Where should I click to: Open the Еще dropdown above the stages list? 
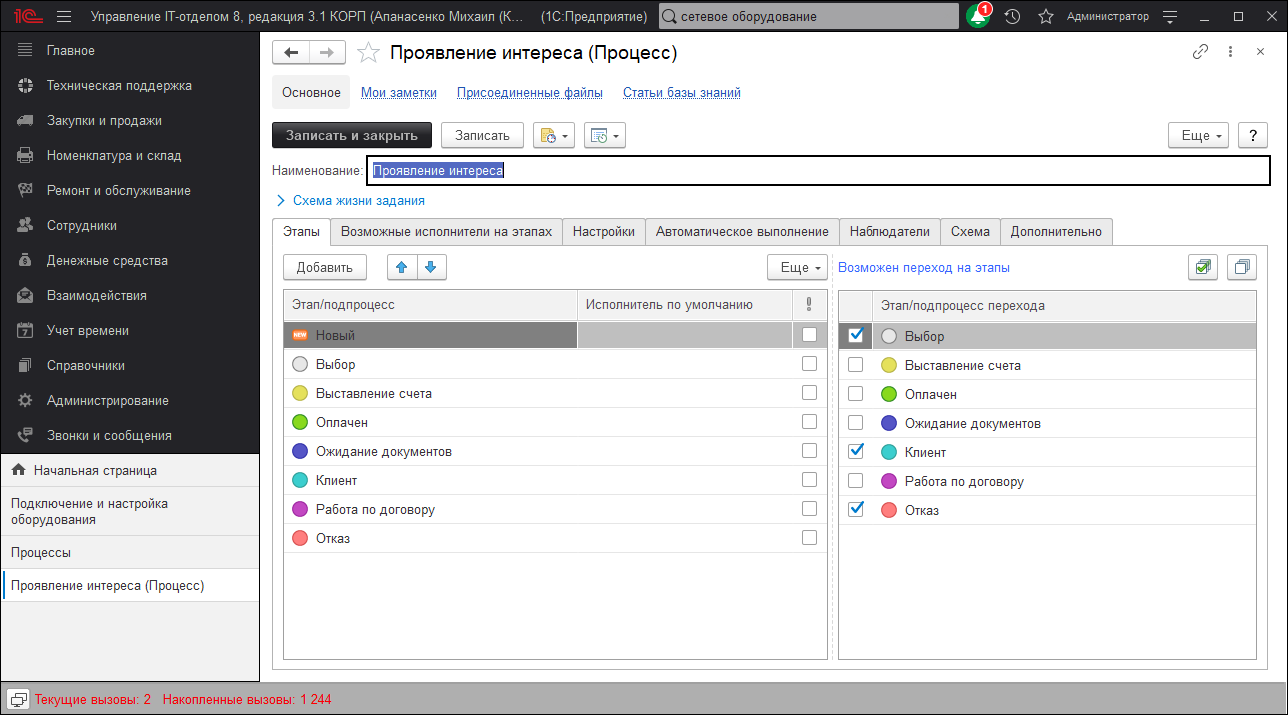(796, 267)
